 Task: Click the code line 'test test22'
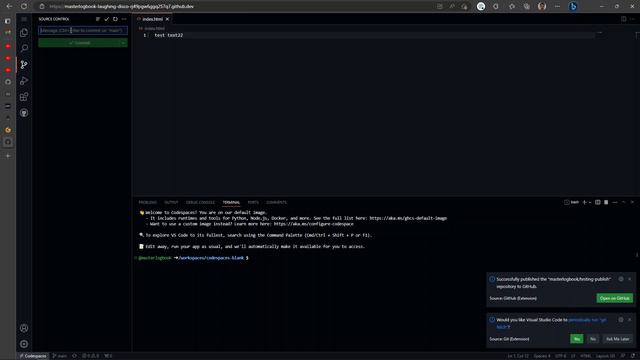[169, 35]
